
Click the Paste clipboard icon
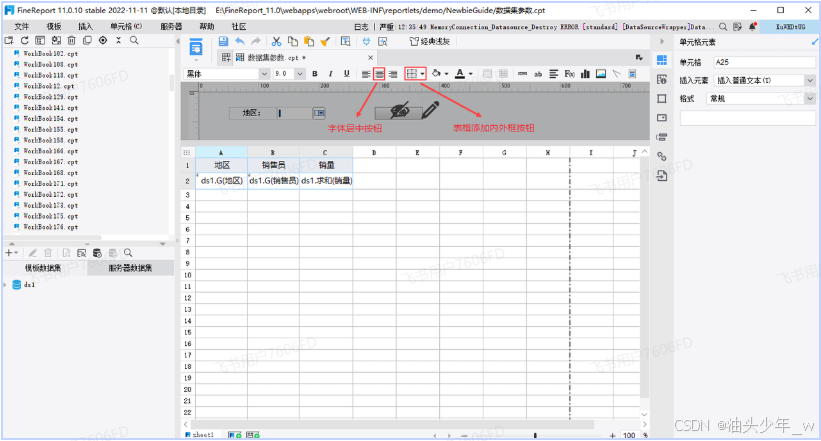coord(309,41)
